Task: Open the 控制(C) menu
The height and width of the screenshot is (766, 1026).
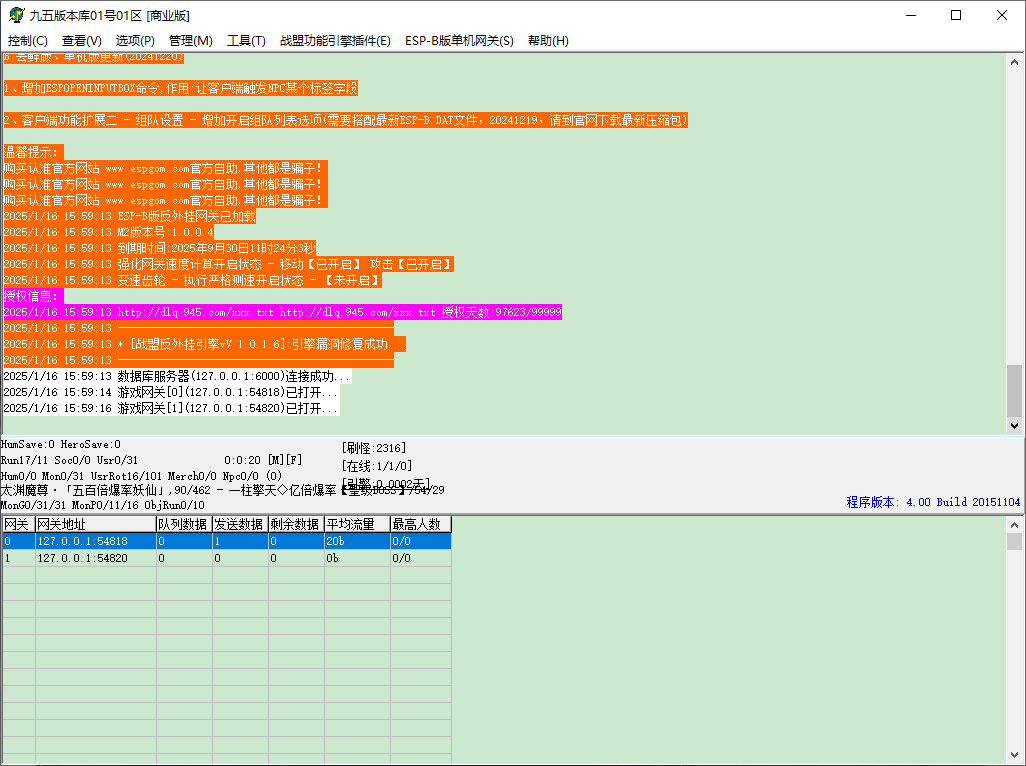Action: tap(27, 41)
